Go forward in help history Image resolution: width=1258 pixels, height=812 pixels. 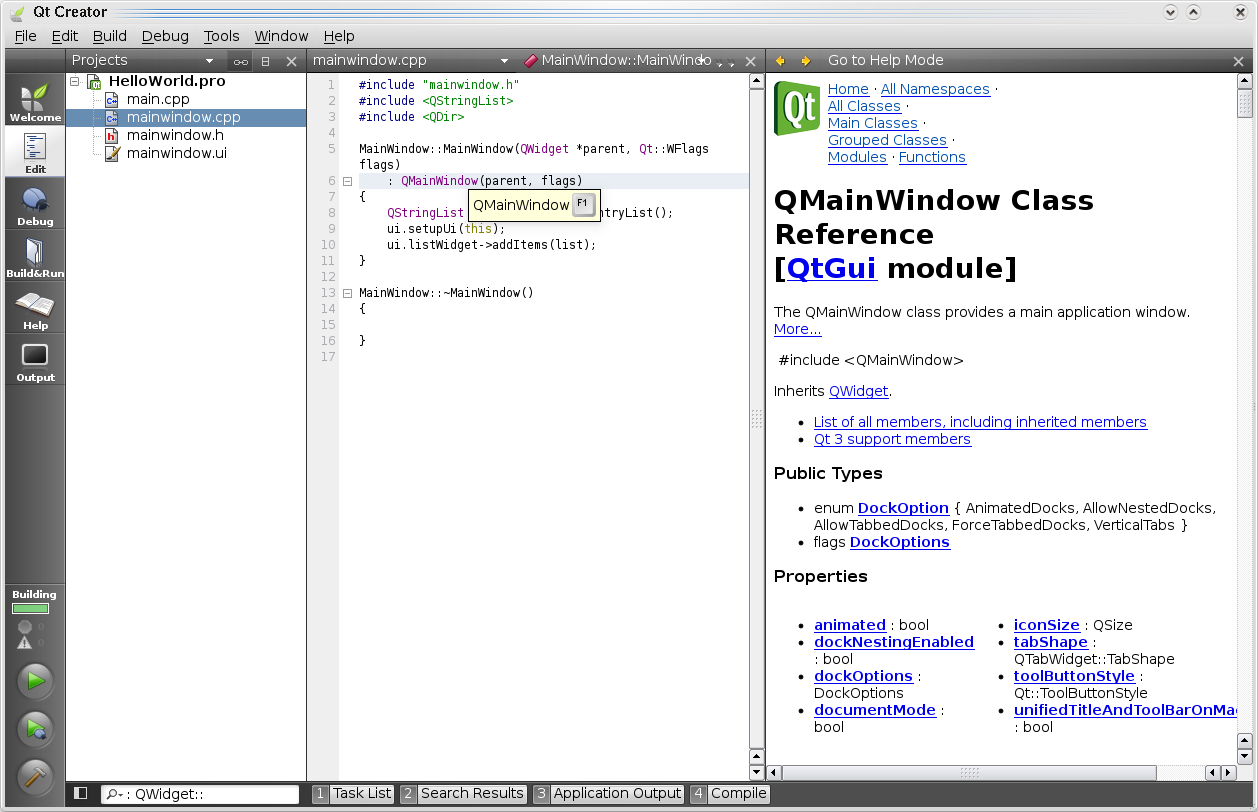coord(806,61)
